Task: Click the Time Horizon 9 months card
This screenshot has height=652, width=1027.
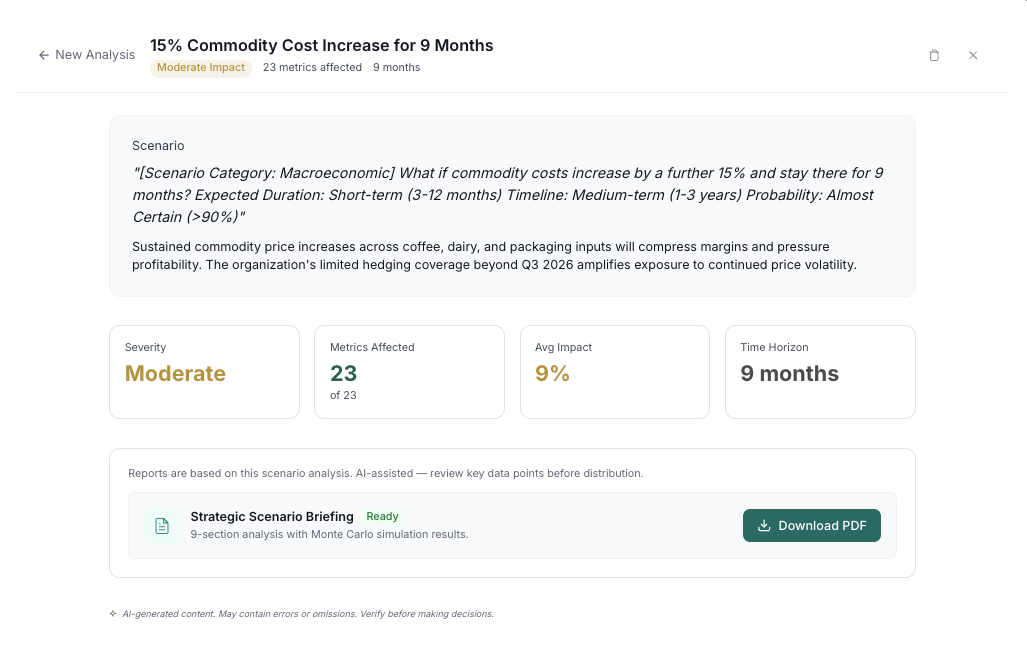Action: [819, 371]
